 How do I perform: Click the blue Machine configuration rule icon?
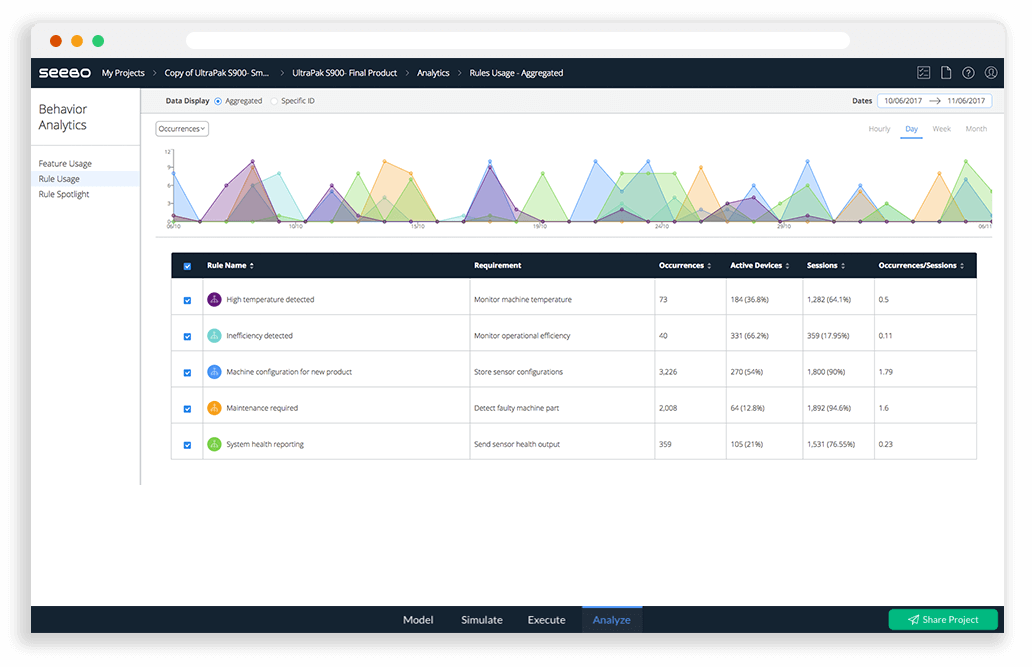[x=214, y=372]
